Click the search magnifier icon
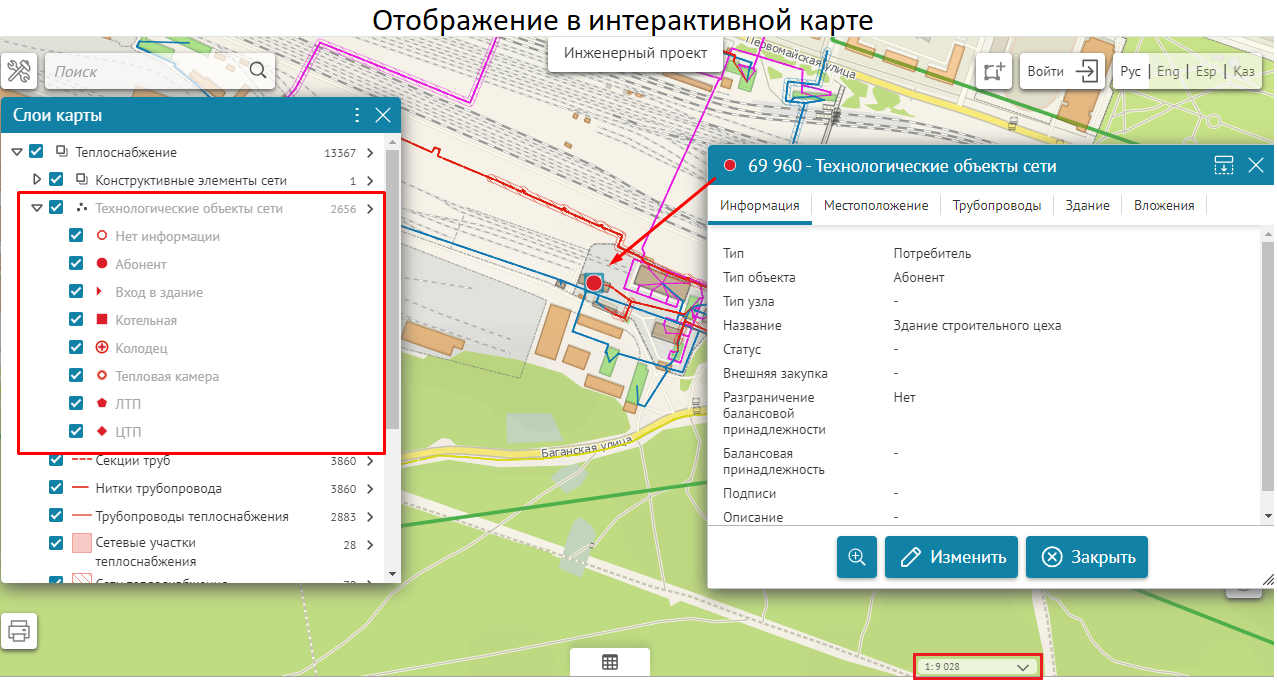This screenshot has height=680, width=1277. click(258, 71)
